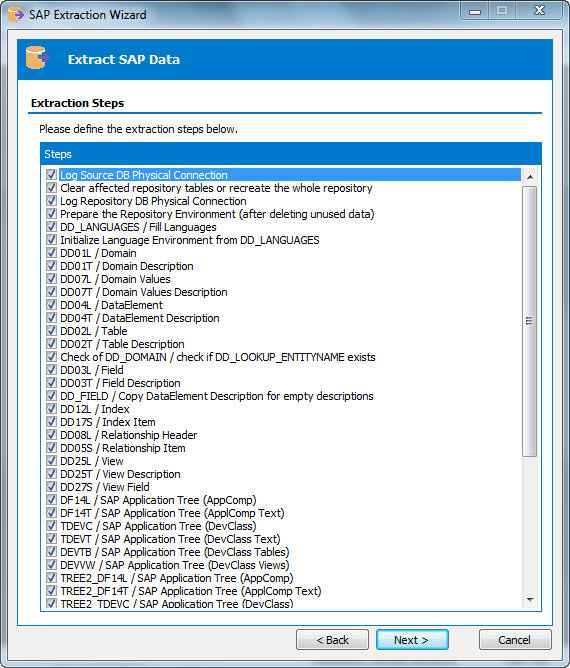Uncheck the DD02L / Table checkbox
This screenshot has height=668, width=570.
click(52, 331)
